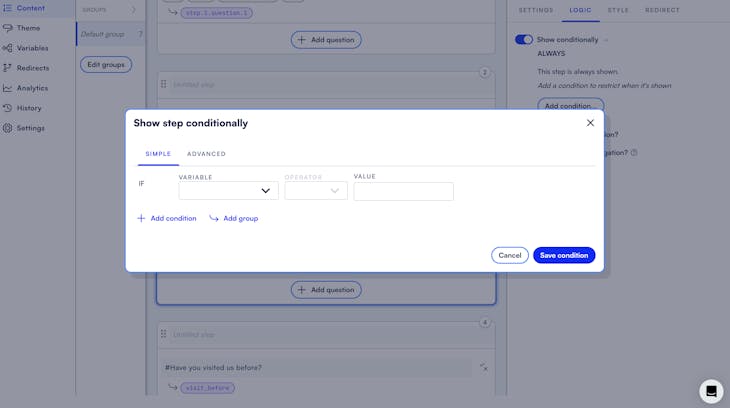
Task: Click the step.1.question.1 variable tag
Action: [216, 13]
